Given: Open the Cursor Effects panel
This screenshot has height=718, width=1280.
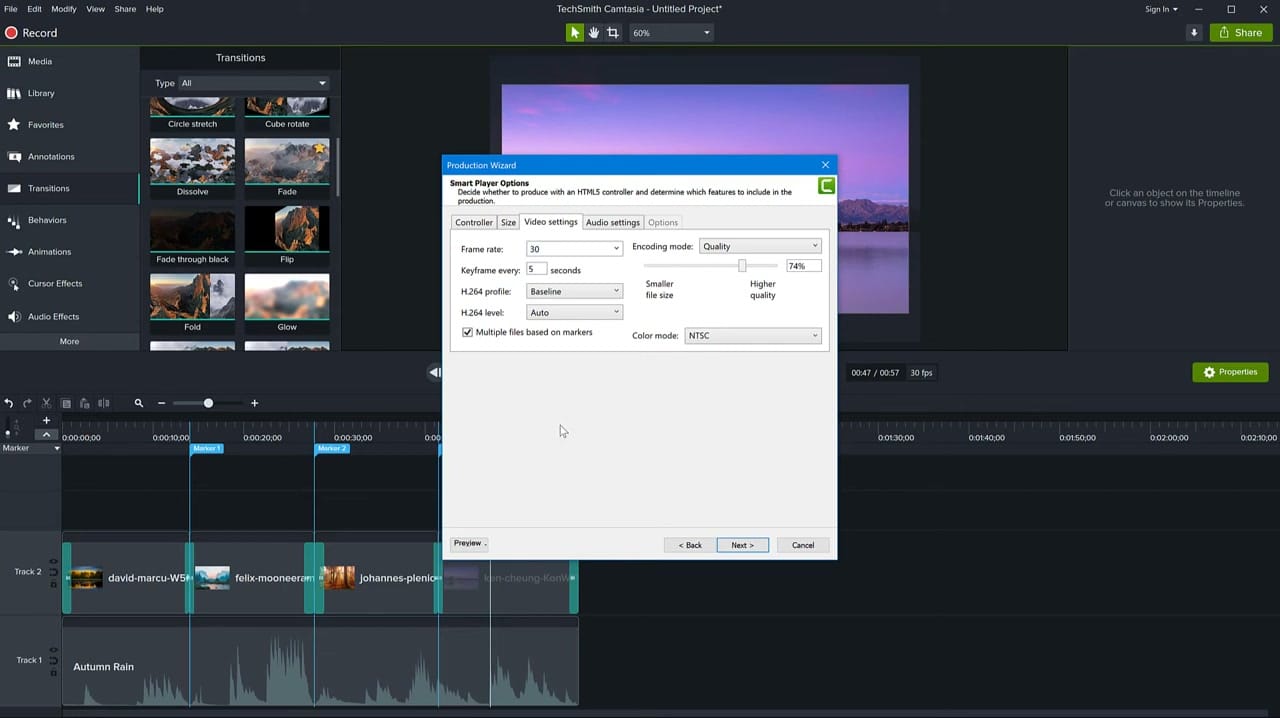Looking at the screenshot, I should (55, 283).
